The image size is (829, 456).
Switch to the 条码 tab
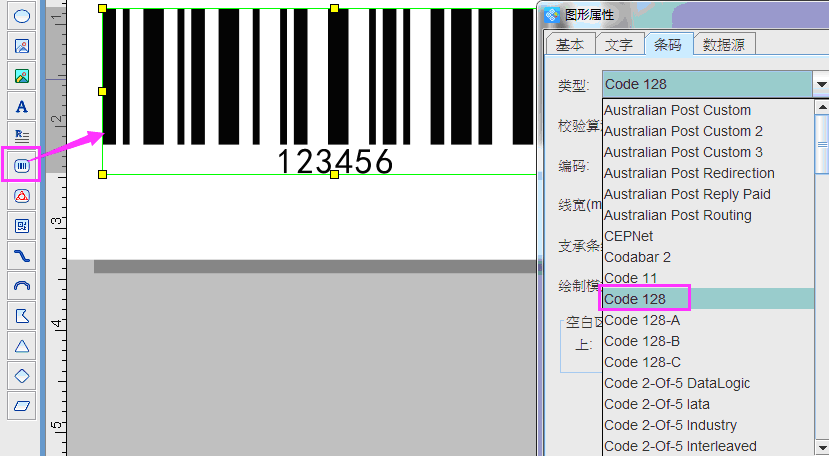668,44
